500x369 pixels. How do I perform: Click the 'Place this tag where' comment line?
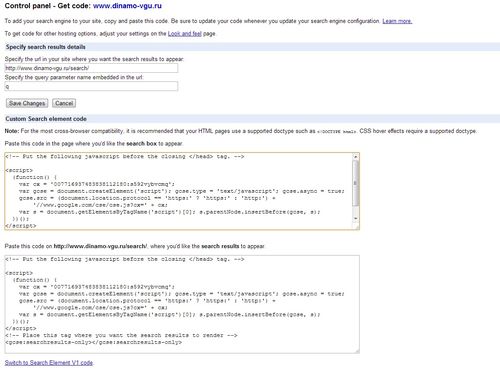pyautogui.click(x=121, y=335)
